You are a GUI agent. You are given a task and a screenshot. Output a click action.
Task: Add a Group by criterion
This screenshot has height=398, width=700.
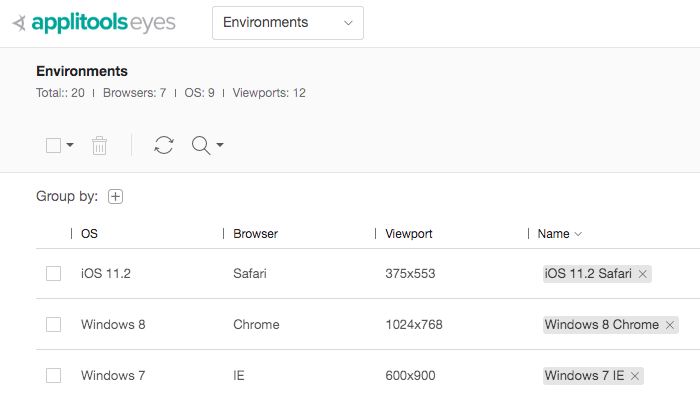pyautogui.click(x=116, y=196)
